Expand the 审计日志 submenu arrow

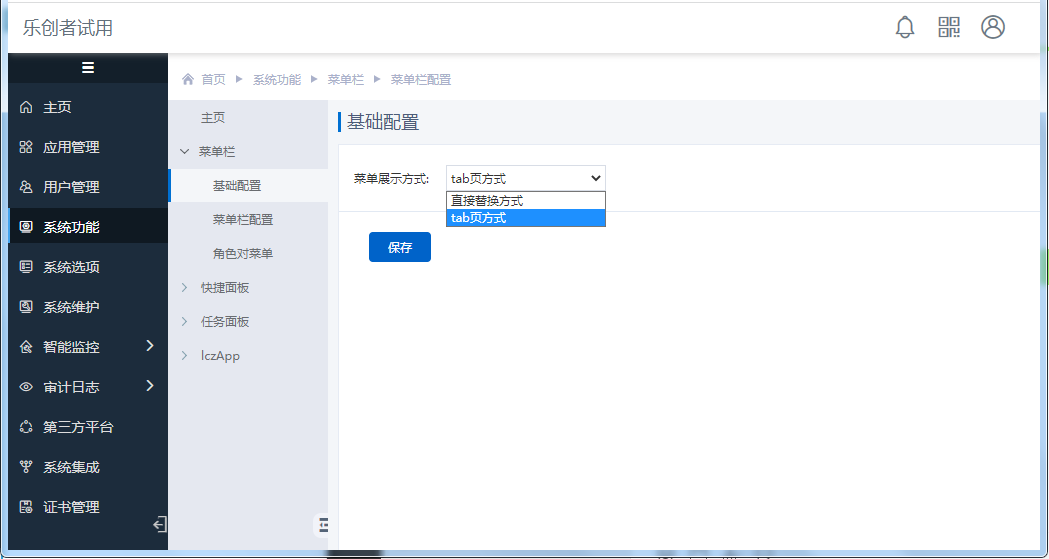pyautogui.click(x=150, y=386)
